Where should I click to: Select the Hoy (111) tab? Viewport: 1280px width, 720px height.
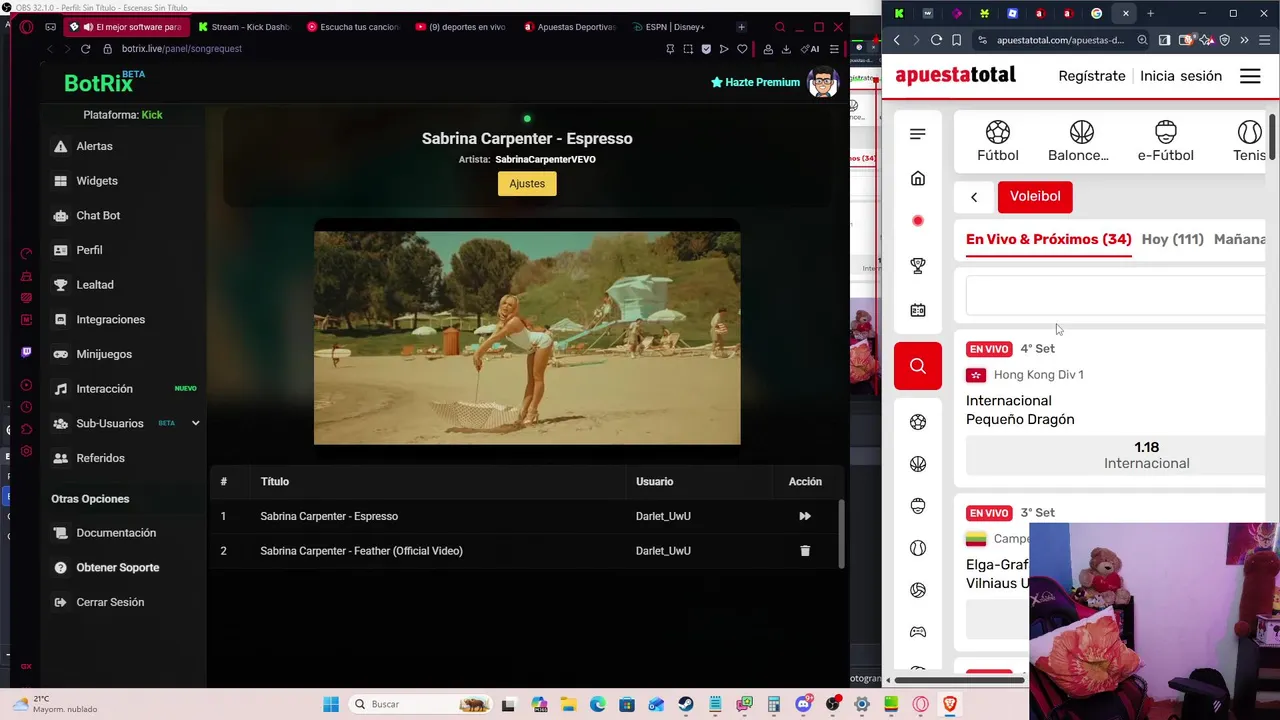tap(1172, 240)
